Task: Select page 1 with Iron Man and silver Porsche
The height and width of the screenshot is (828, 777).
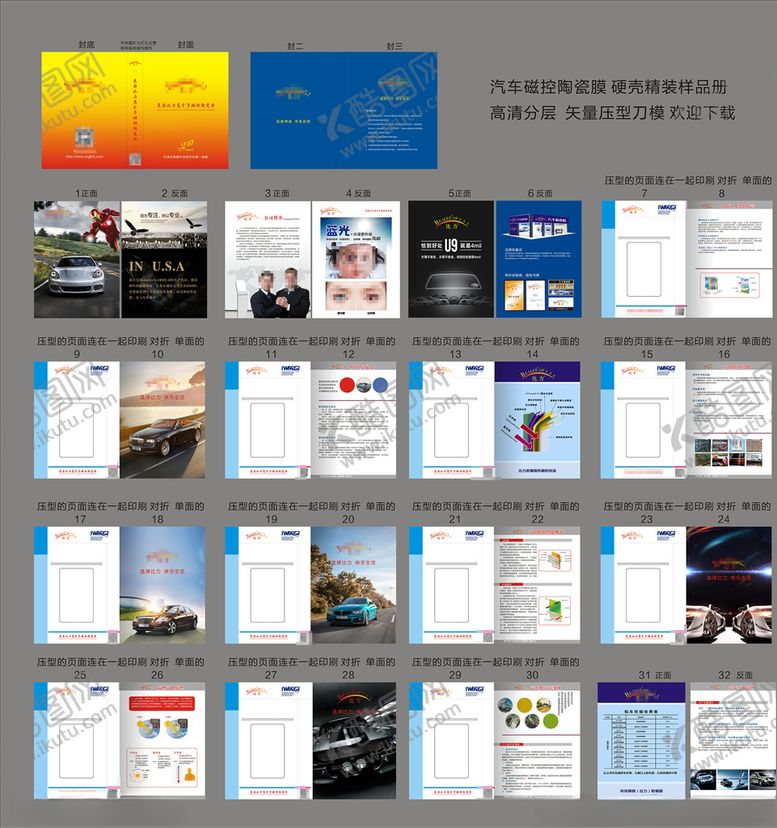Action: point(77,259)
